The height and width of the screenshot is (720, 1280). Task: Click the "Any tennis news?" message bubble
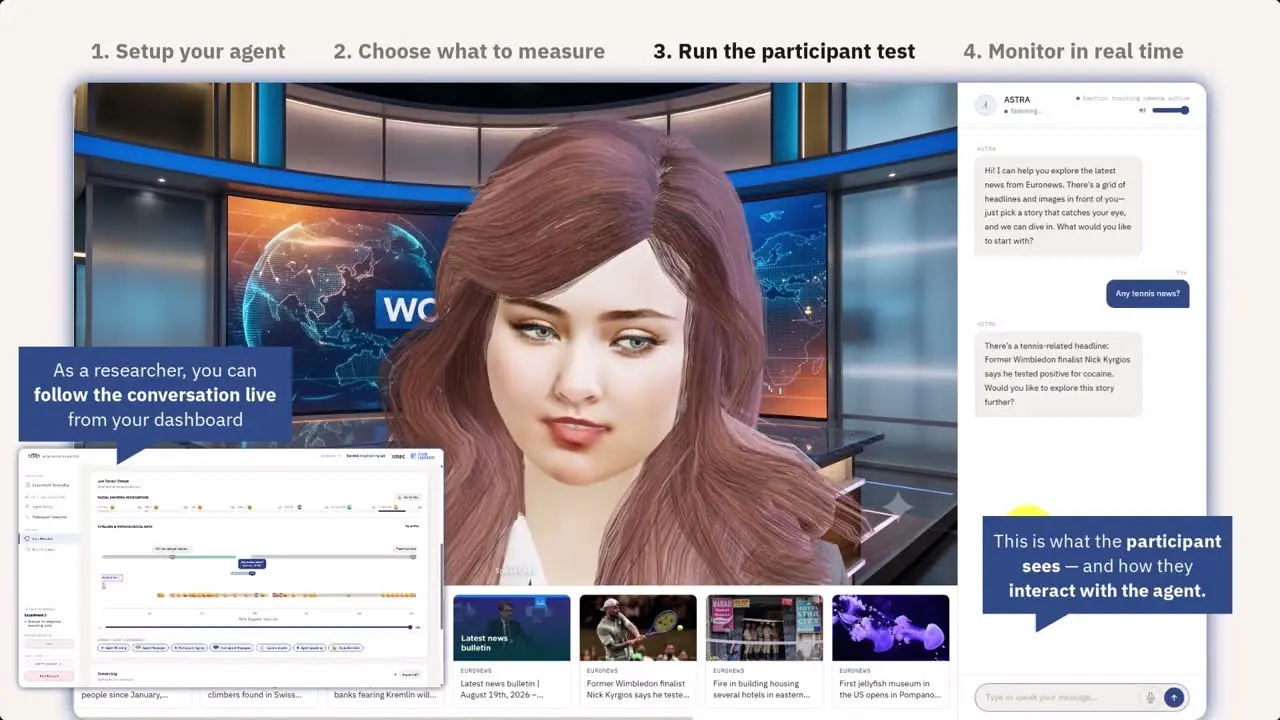pyautogui.click(x=1148, y=293)
